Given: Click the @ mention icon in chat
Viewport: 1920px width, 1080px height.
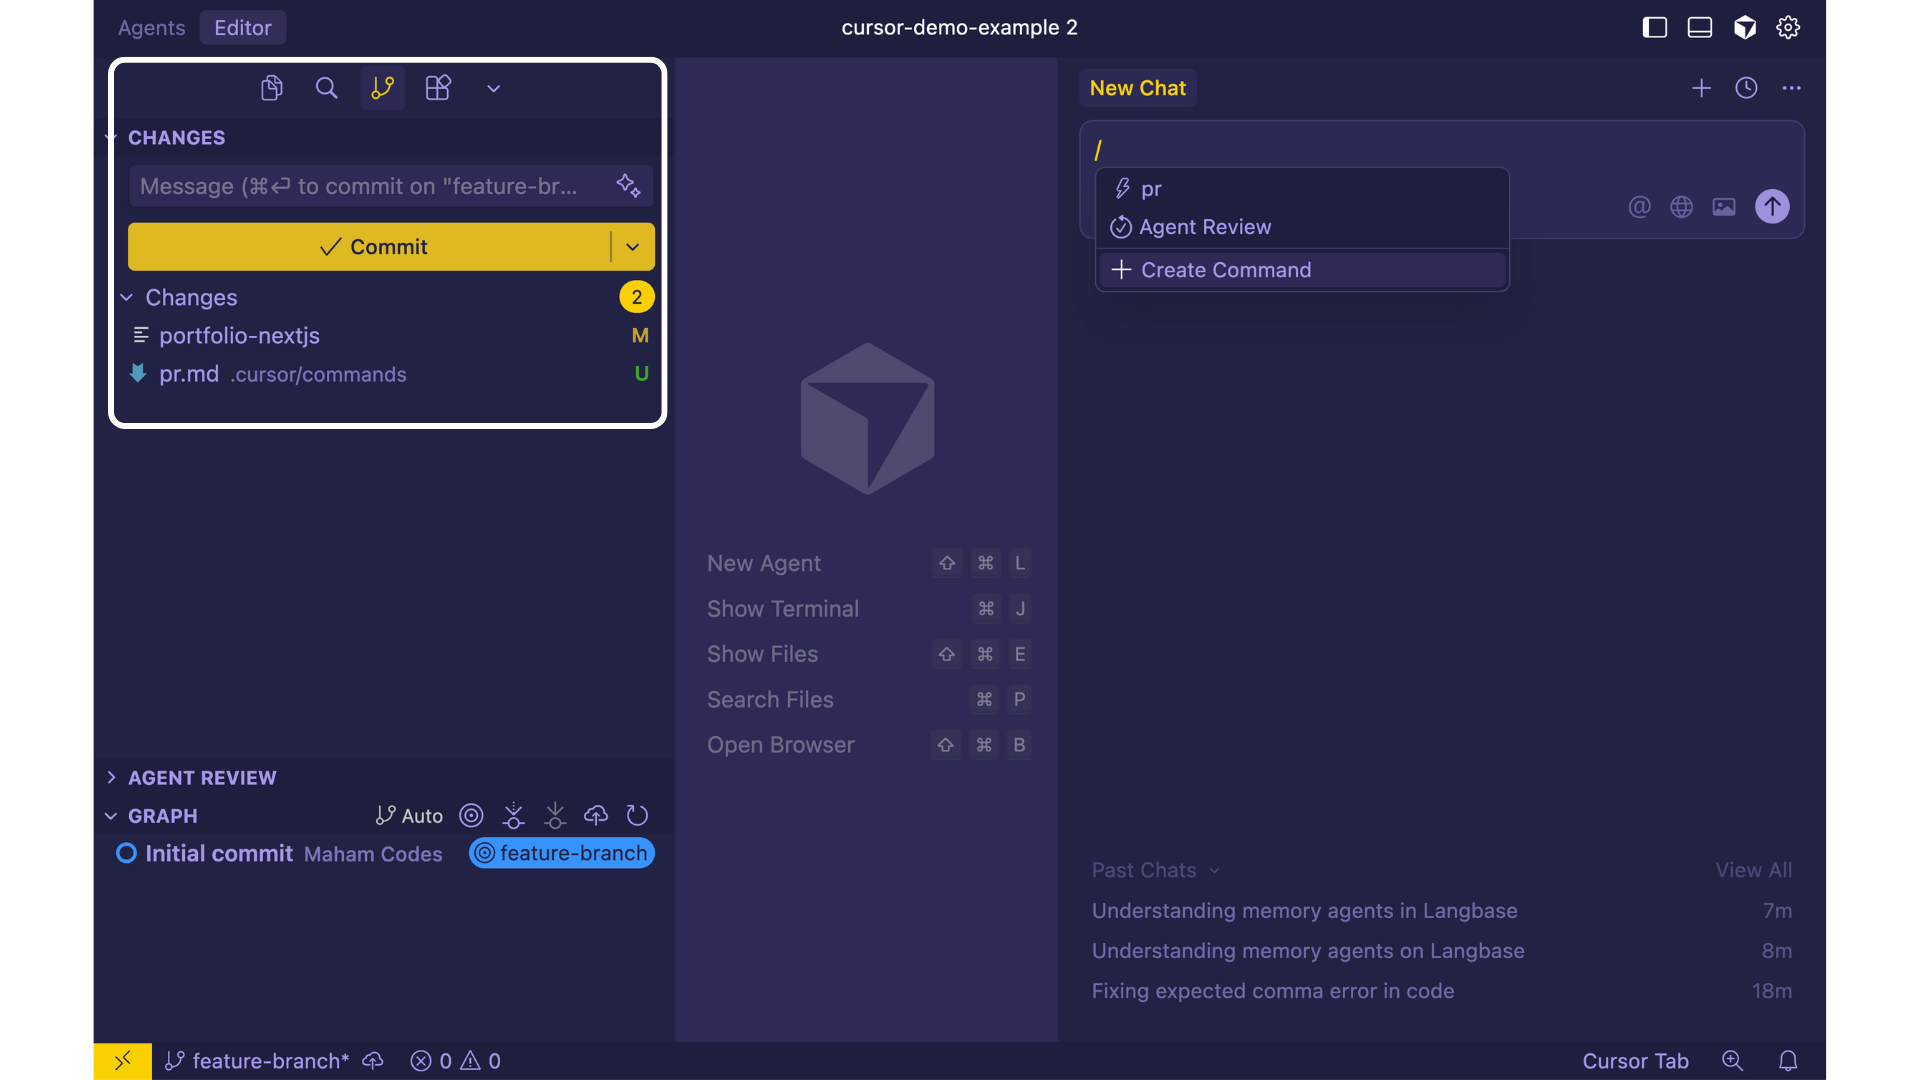Looking at the screenshot, I should pyautogui.click(x=1639, y=207).
